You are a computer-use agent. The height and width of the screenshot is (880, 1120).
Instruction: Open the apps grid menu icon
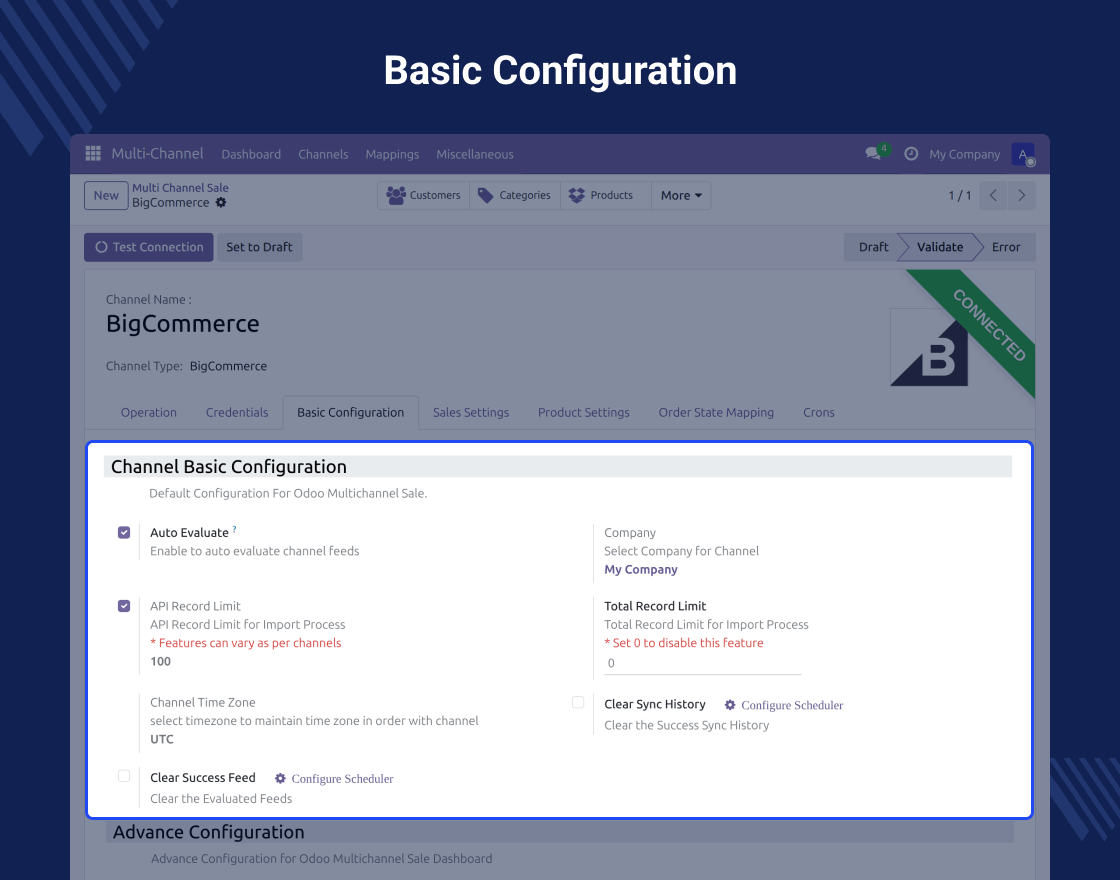click(93, 154)
